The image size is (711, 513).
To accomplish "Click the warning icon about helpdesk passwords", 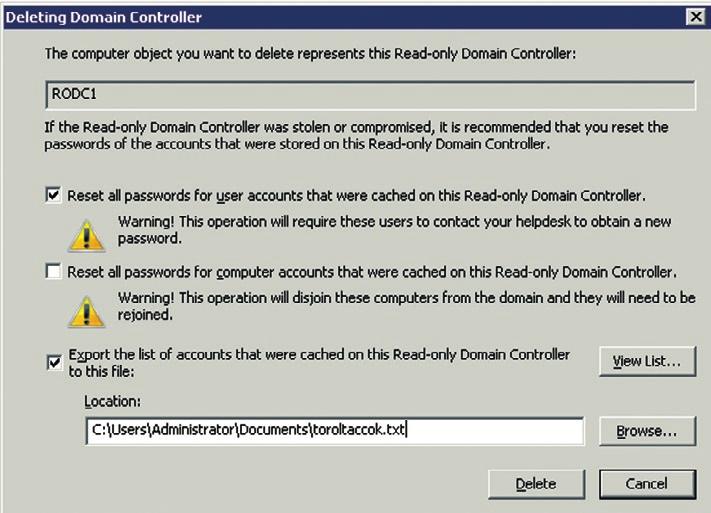I will pos(87,235).
